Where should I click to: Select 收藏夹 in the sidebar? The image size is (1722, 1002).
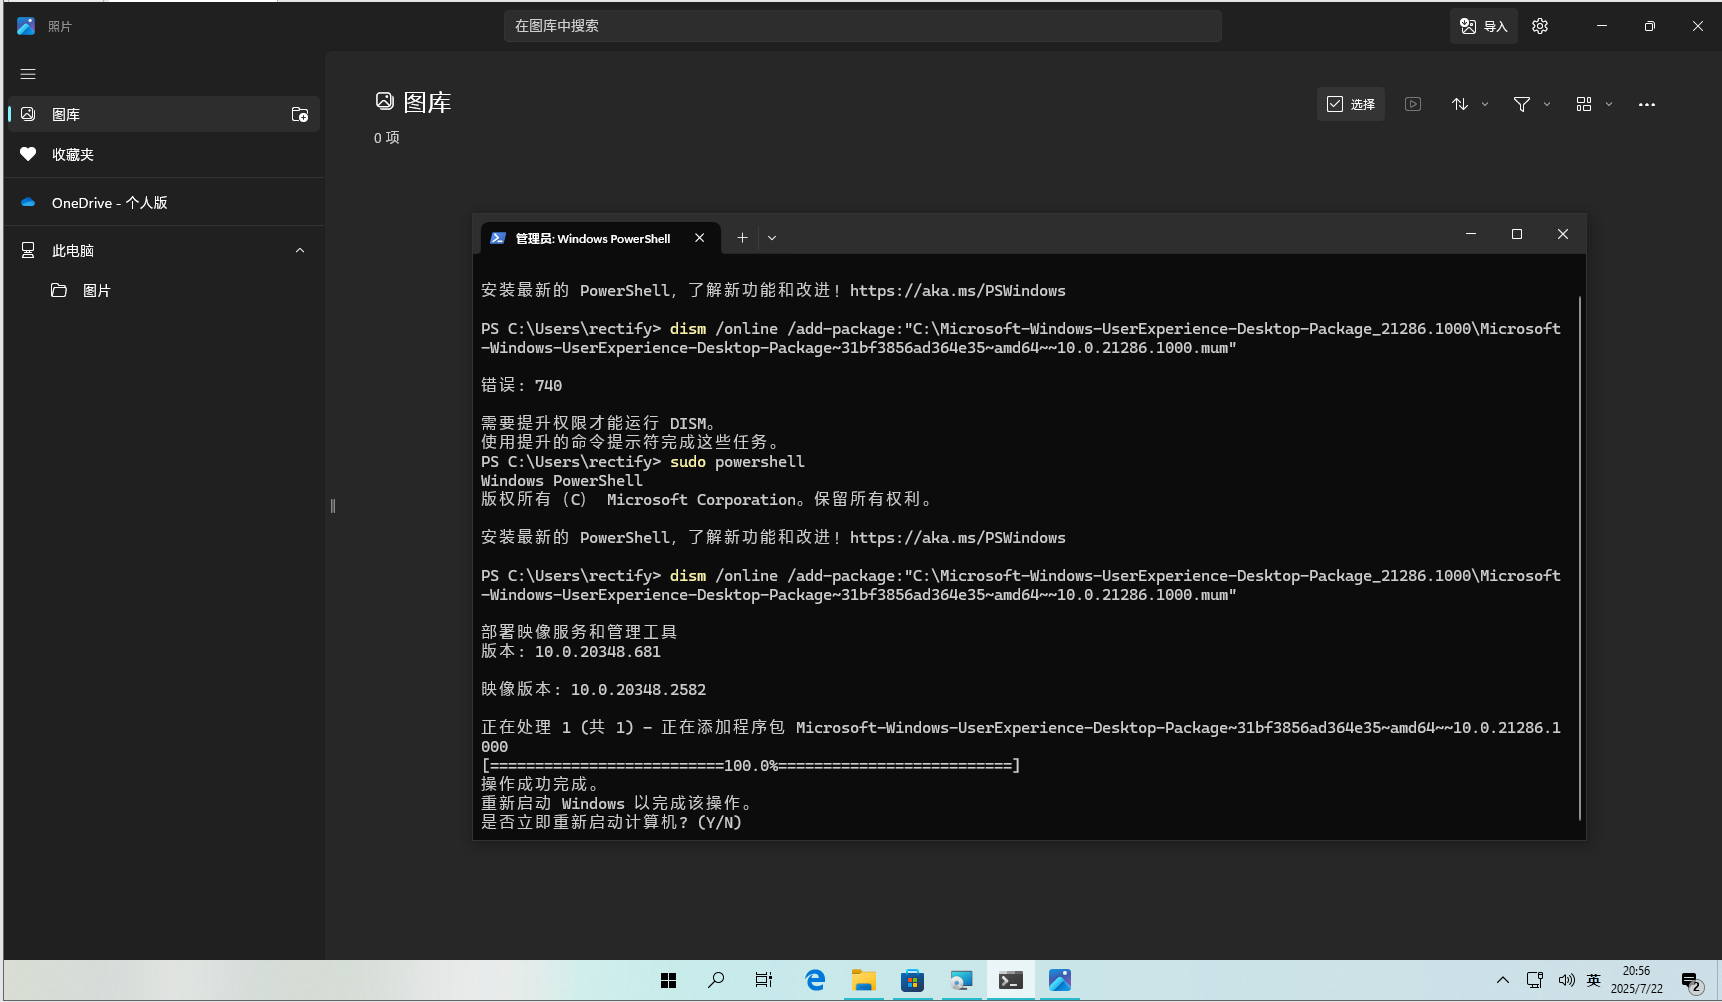[x=73, y=155]
